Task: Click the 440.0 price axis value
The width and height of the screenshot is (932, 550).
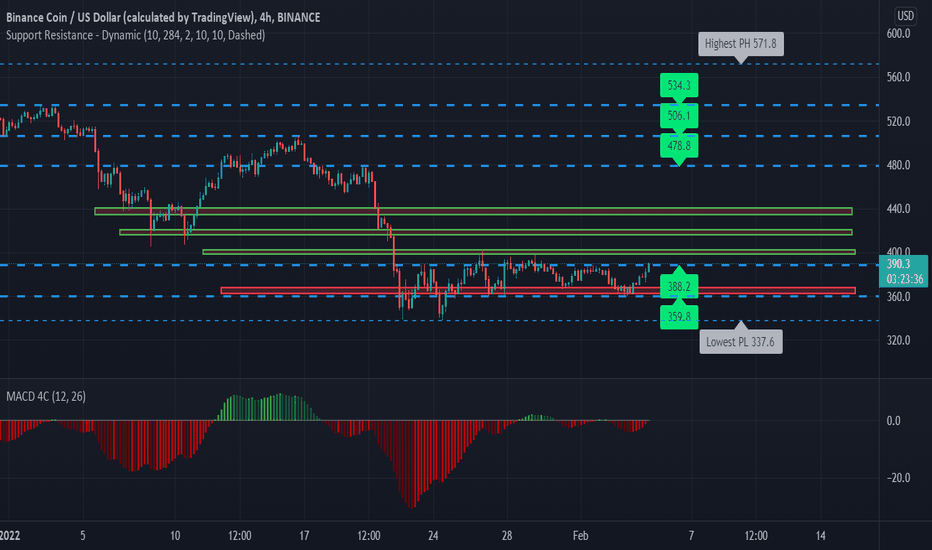Action: click(898, 209)
